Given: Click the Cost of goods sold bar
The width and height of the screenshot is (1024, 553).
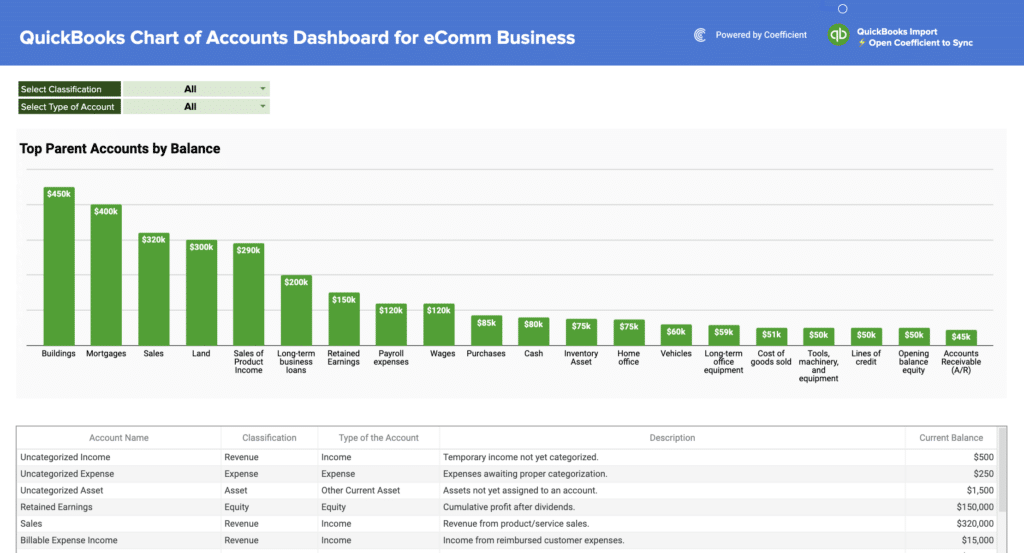Looking at the screenshot, I should pos(771,337).
